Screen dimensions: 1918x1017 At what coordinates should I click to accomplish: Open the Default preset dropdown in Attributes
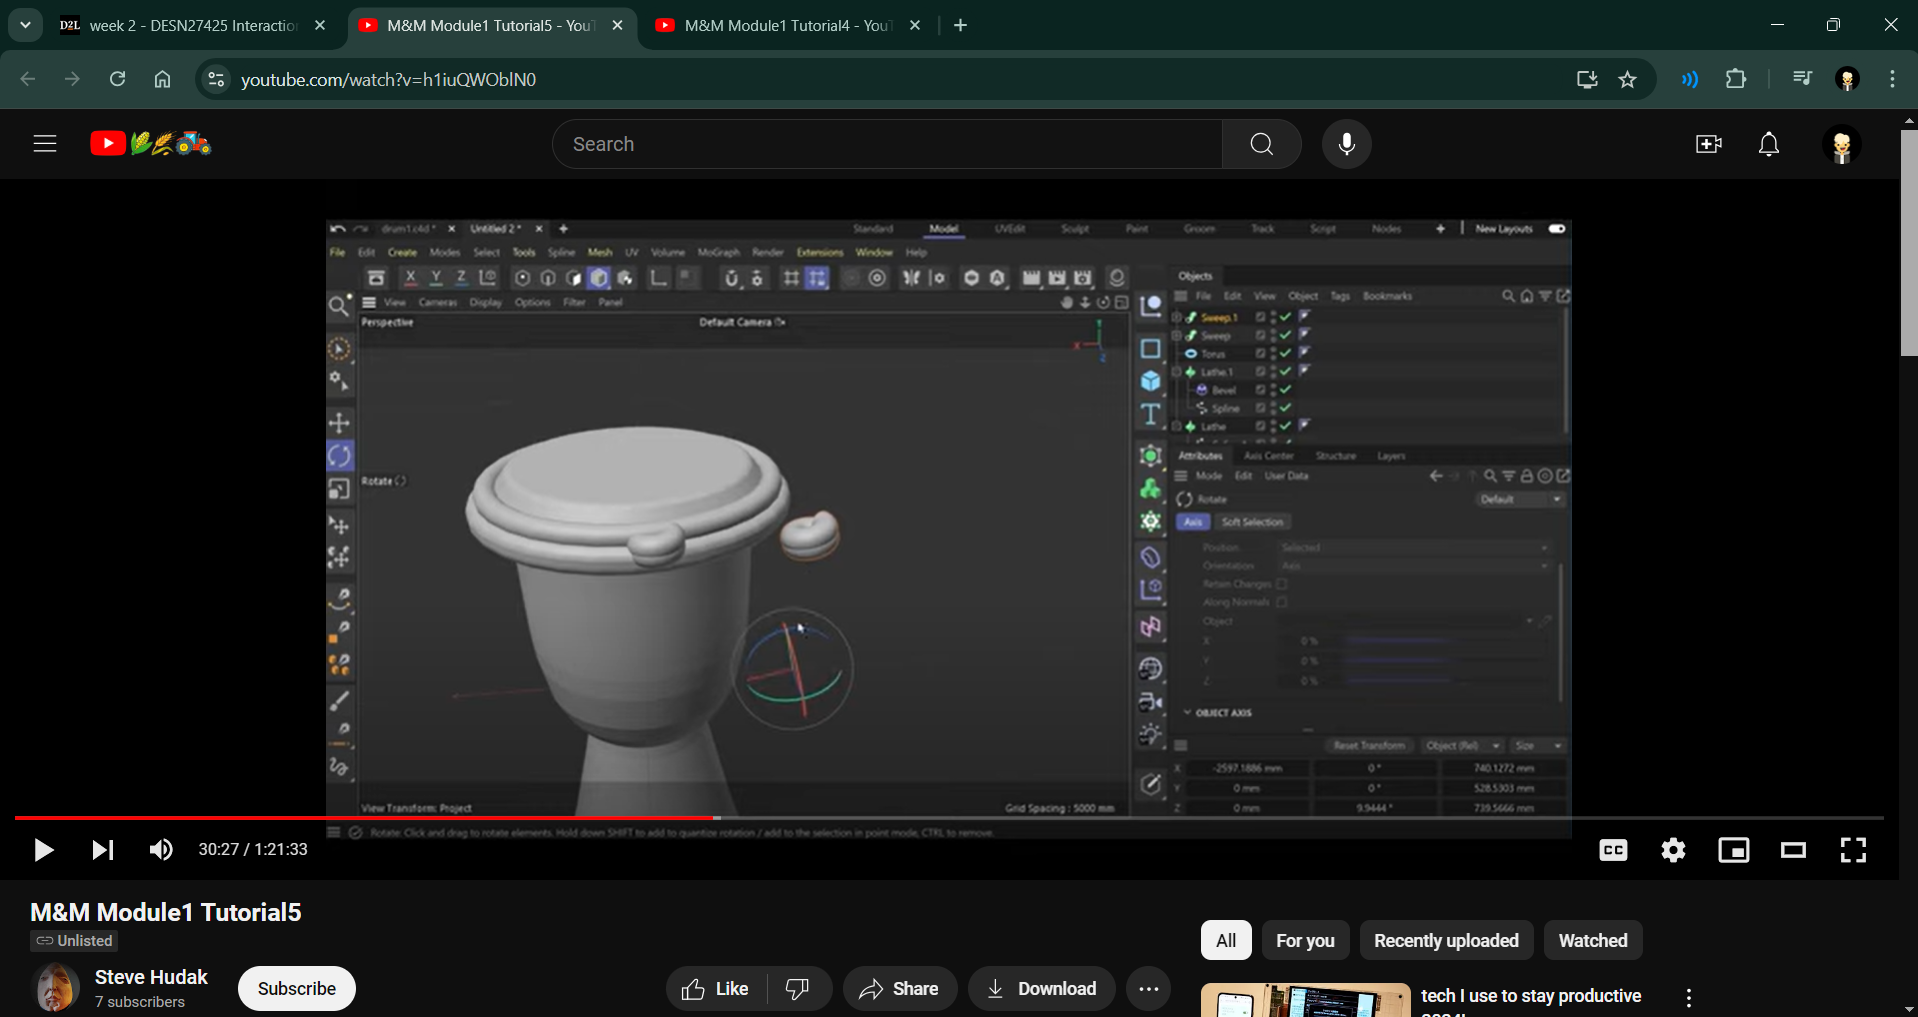(x=1520, y=499)
